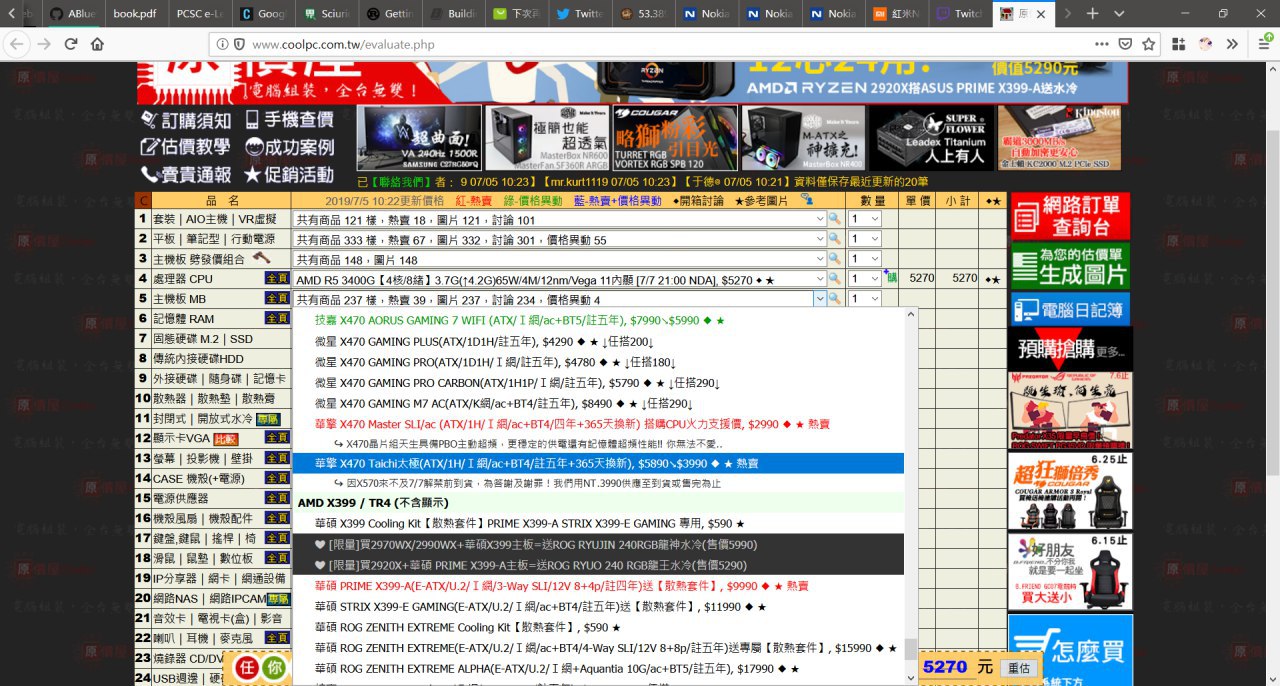Open the 處理器 CPU product dropdown
Screen dimensions: 1280x686
[x=560, y=279]
